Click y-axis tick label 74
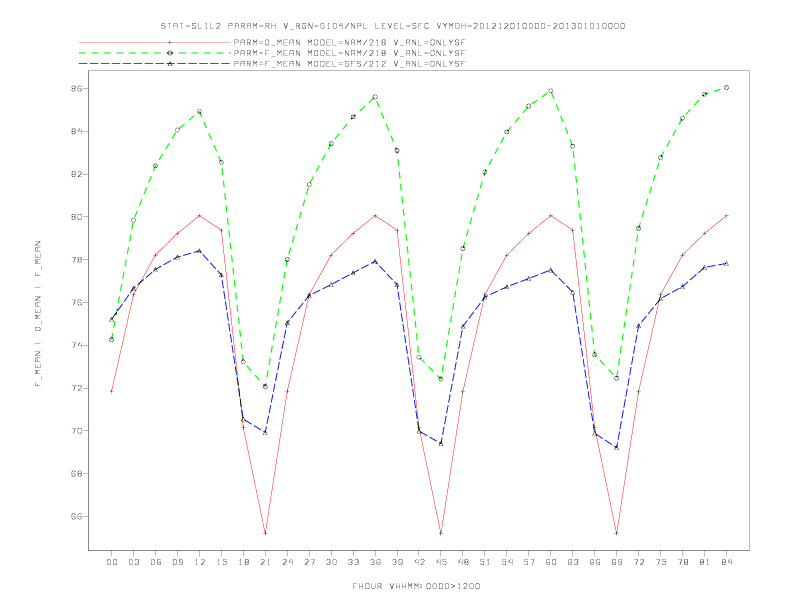This screenshot has height=612, width=792. point(76,345)
